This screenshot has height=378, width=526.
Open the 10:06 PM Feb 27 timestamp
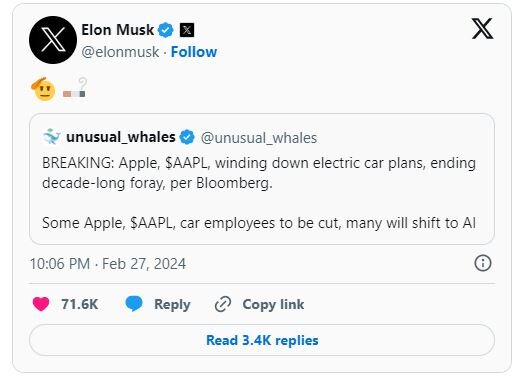click(x=108, y=264)
